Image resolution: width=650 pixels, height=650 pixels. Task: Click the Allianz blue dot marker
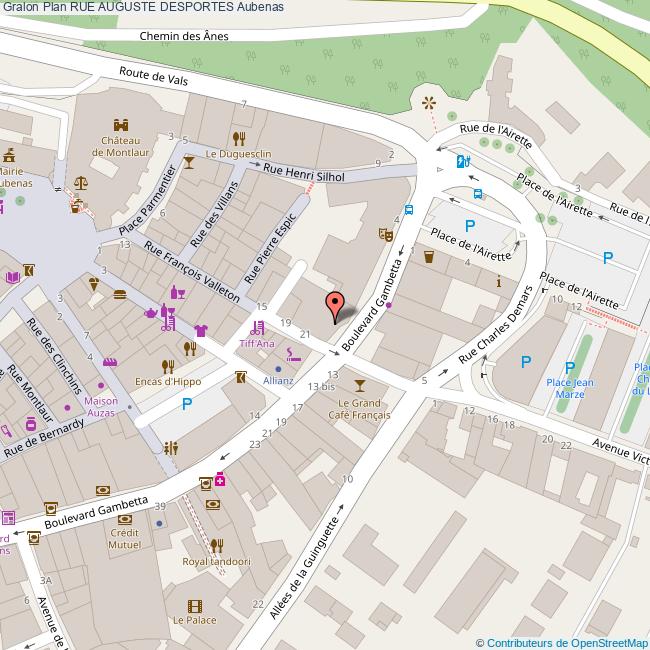tap(278, 369)
